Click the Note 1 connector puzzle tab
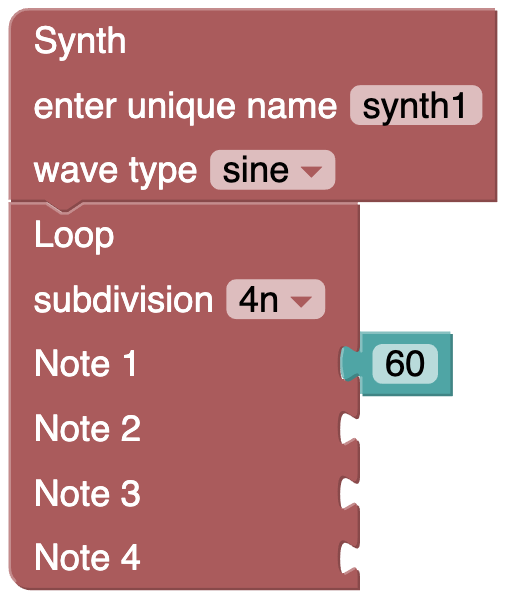Viewport: 508px width, 597px height. point(350,364)
